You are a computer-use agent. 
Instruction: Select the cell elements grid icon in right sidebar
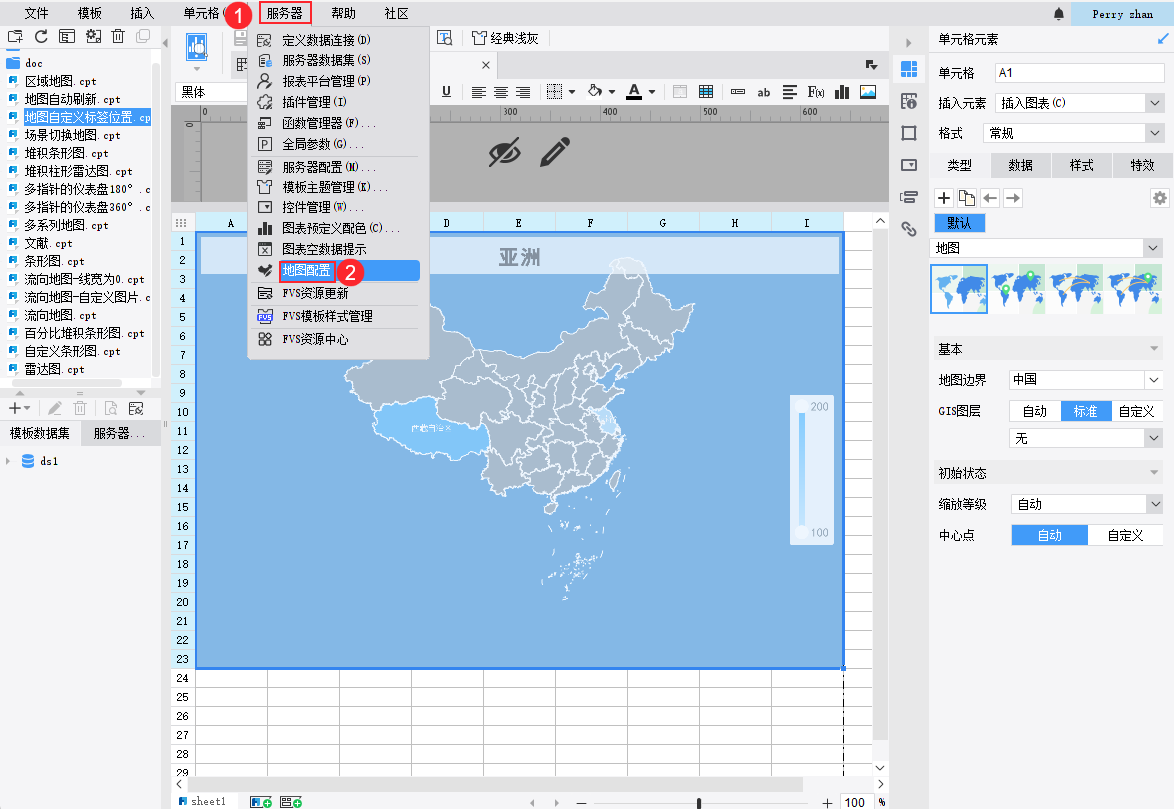click(x=908, y=71)
